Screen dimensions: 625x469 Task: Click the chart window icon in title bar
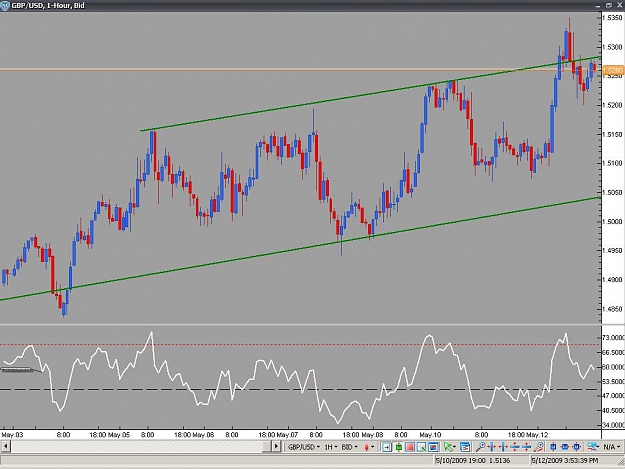5,6
